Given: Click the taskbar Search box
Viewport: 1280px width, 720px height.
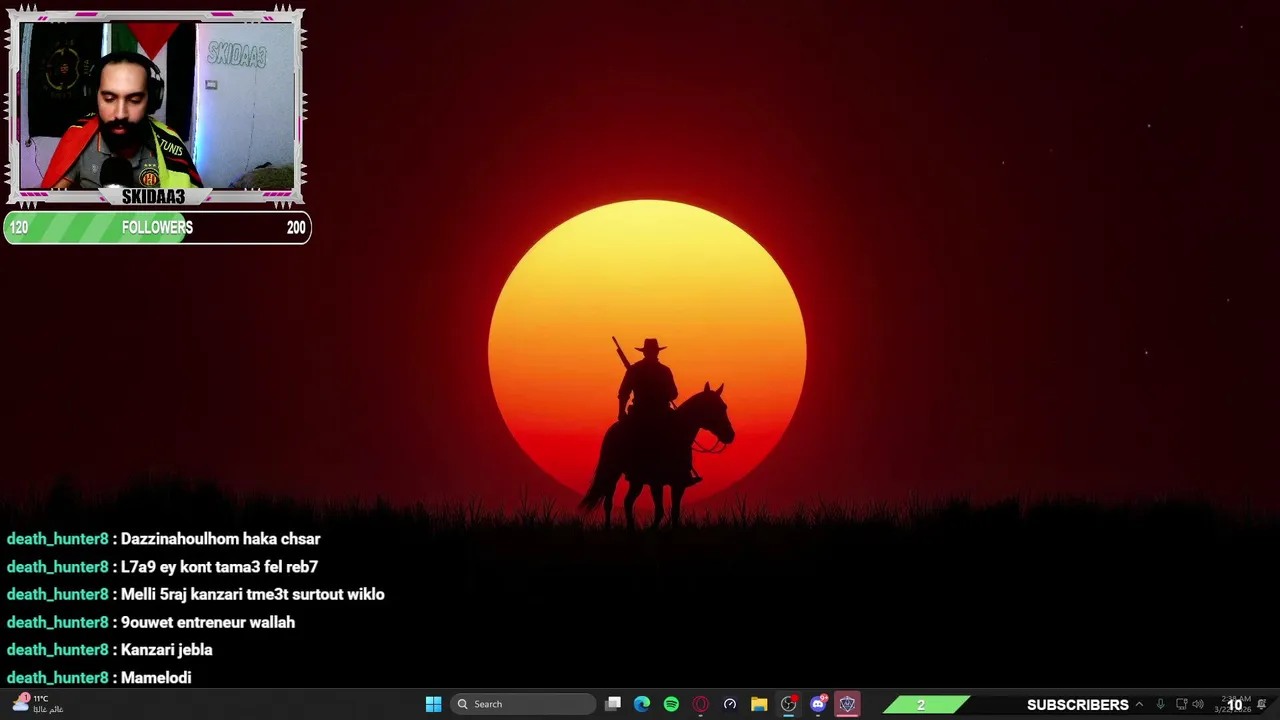Looking at the screenshot, I should click(x=524, y=704).
